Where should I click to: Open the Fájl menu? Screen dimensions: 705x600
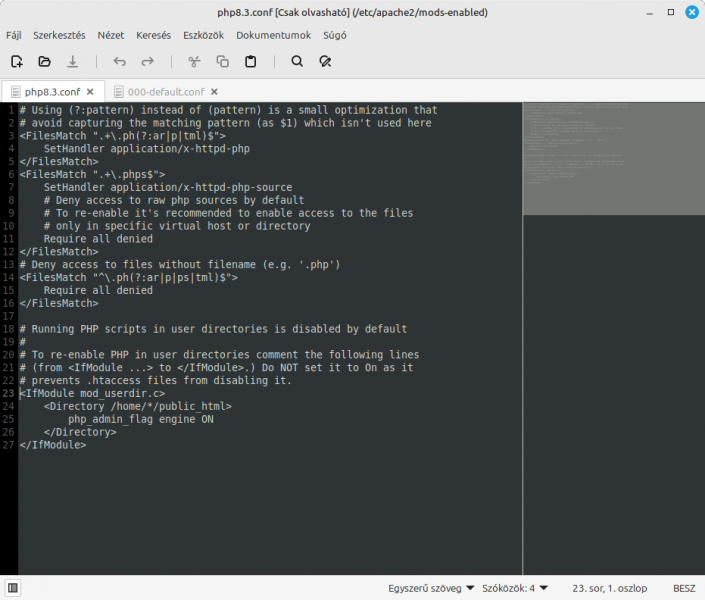tap(14, 35)
